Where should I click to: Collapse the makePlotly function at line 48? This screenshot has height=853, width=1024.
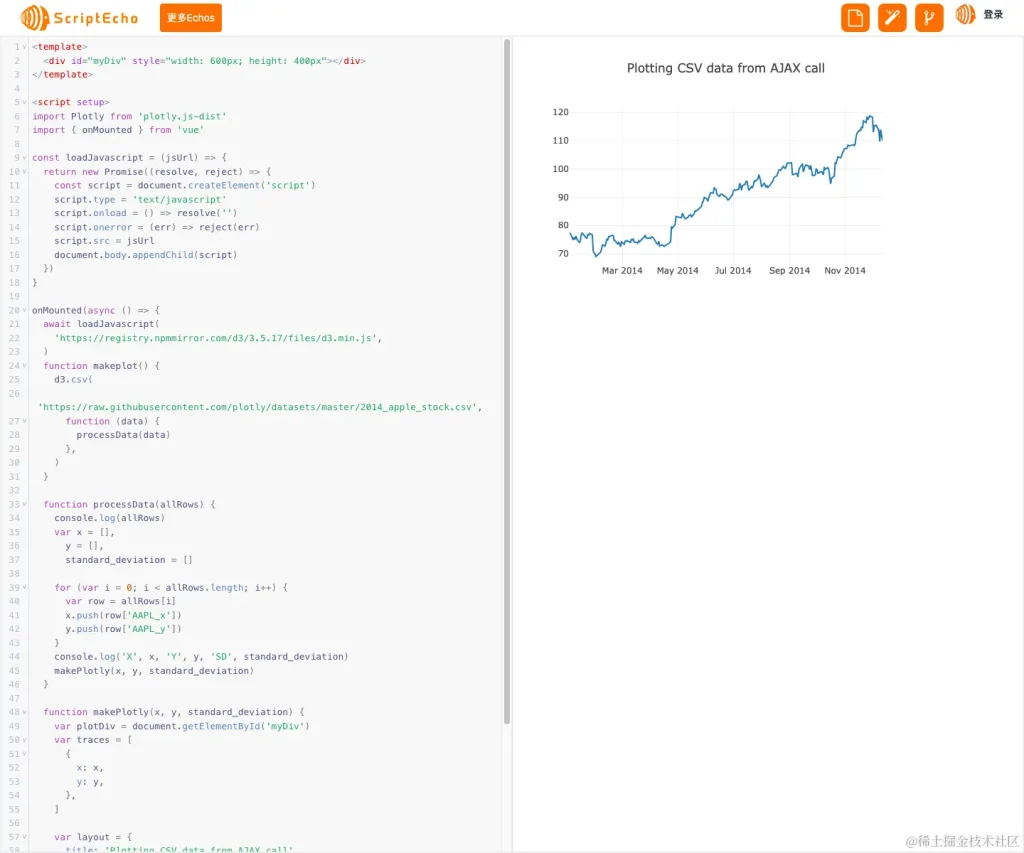[22, 712]
